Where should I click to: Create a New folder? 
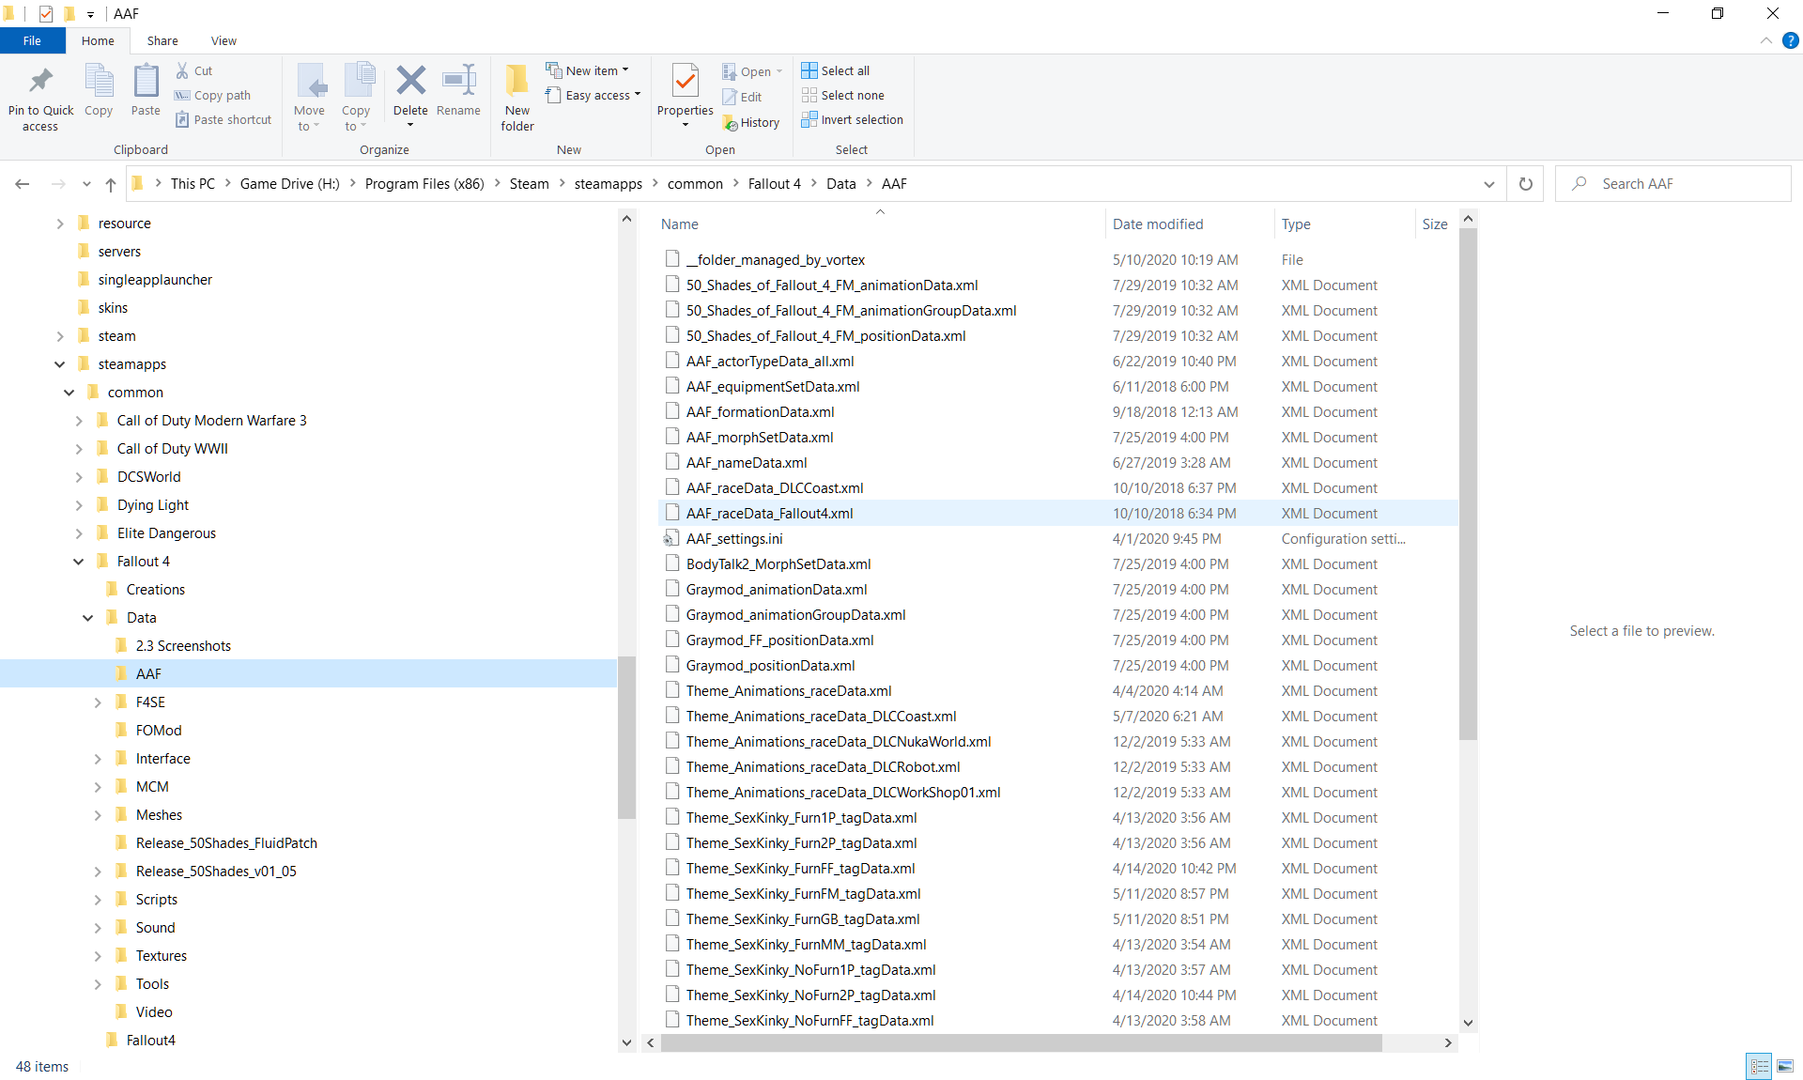pyautogui.click(x=517, y=98)
